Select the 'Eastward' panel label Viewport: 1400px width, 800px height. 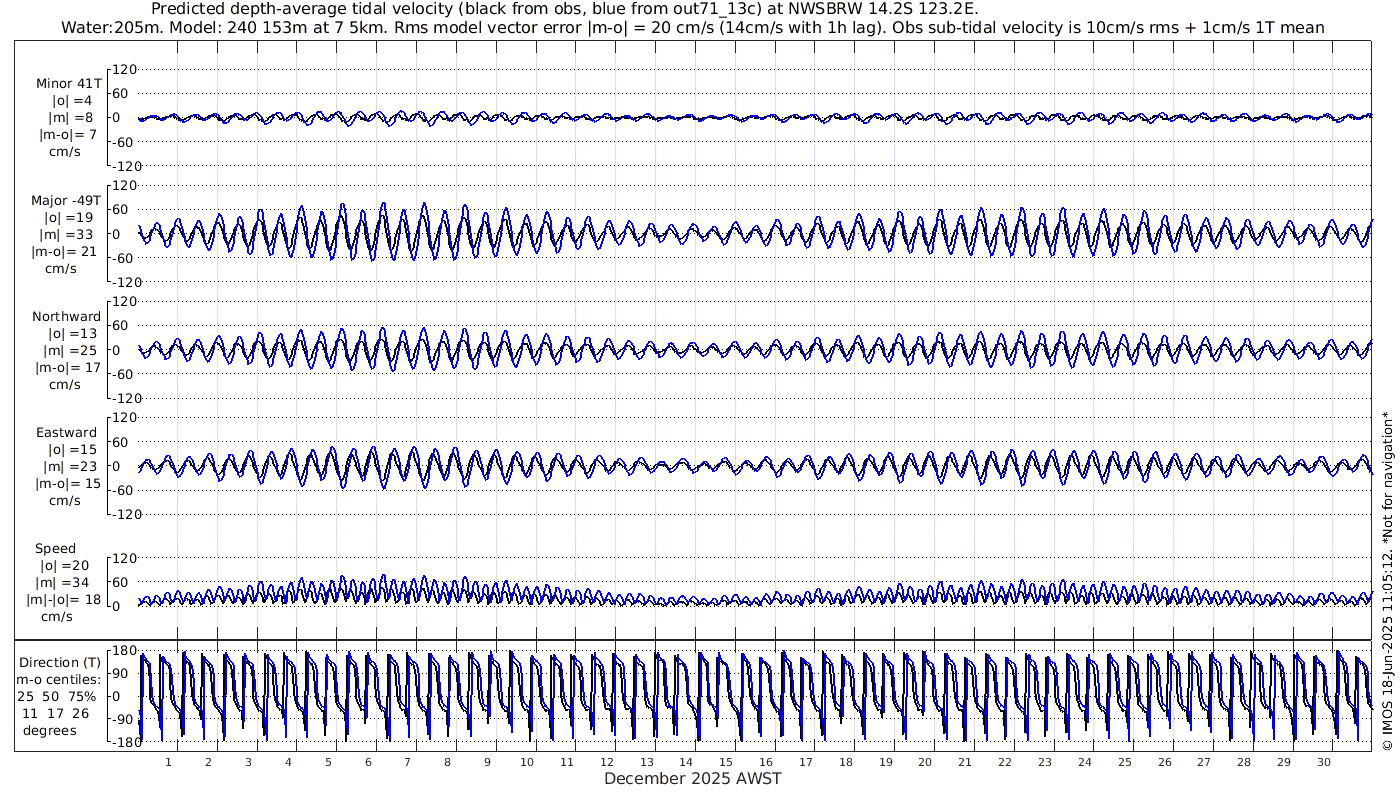coord(67,433)
